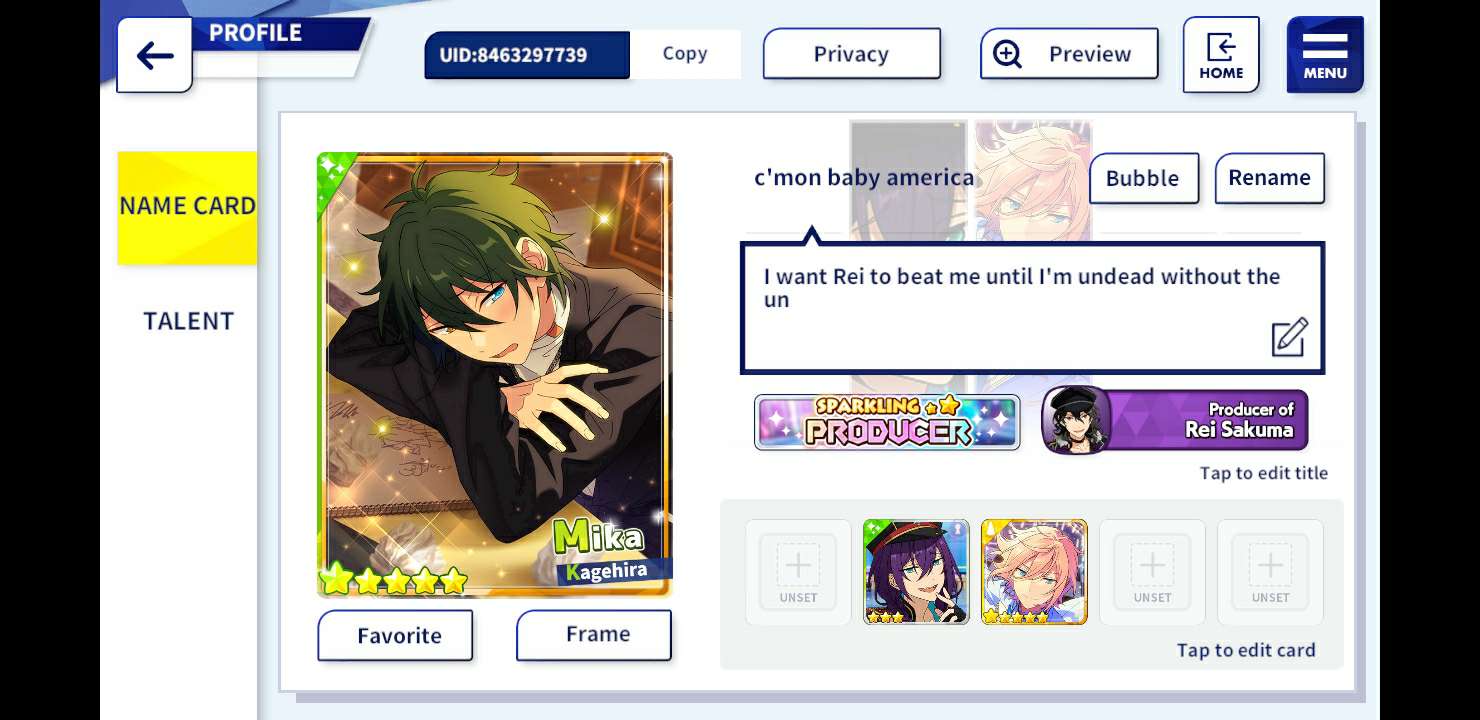This screenshot has height=720, width=1480.
Task: Tap the last UNSET plus card slot
Action: tap(1270, 572)
